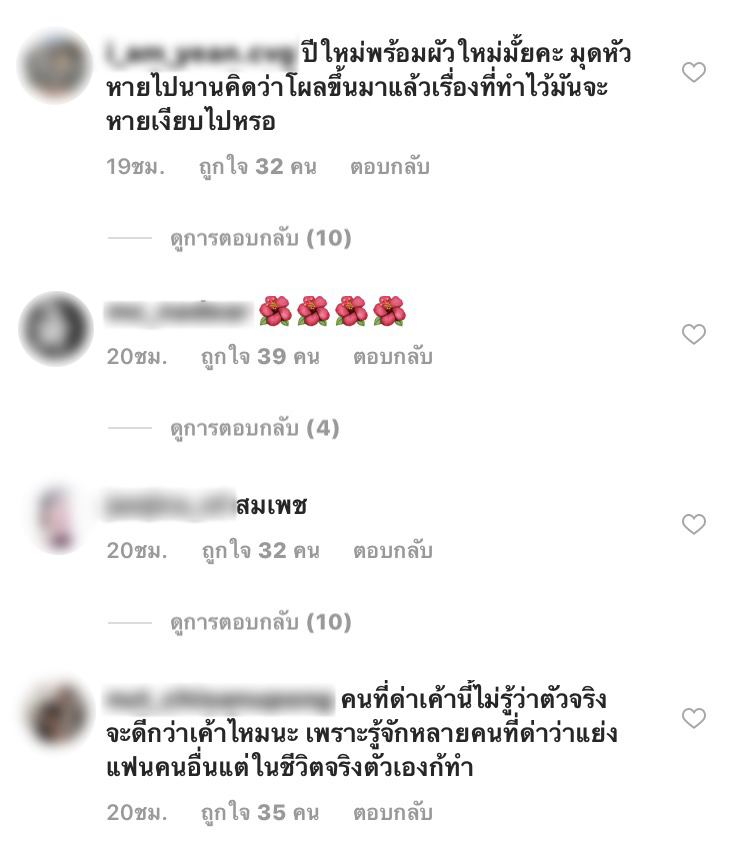Tap heart on the bottom long comment
Image resolution: width=750 pixels, height=859 pixels.
694,718
